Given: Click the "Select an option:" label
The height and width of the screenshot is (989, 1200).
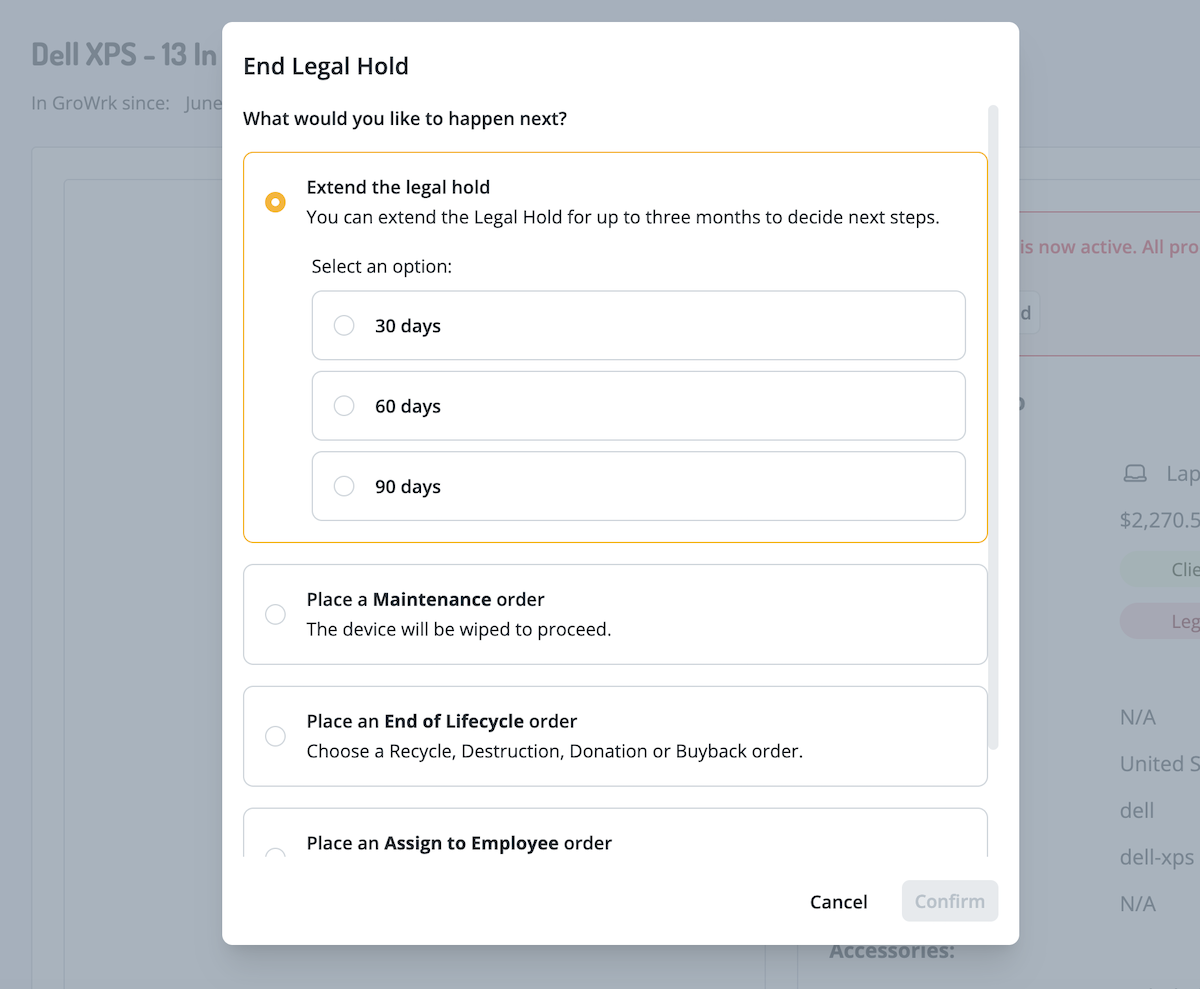Looking at the screenshot, I should 382,267.
